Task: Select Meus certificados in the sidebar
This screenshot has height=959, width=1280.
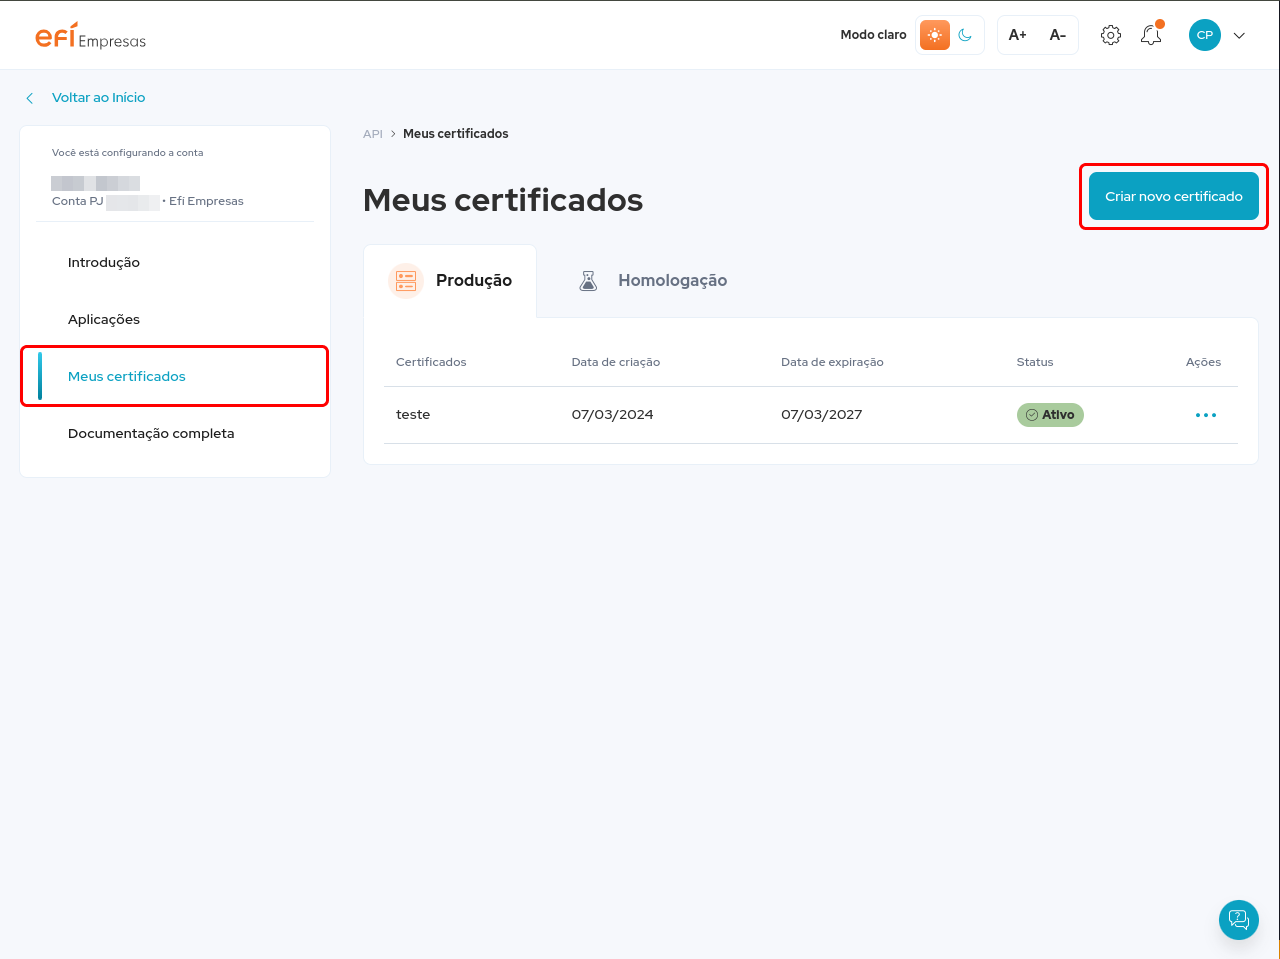Action: tap(175, 376)
